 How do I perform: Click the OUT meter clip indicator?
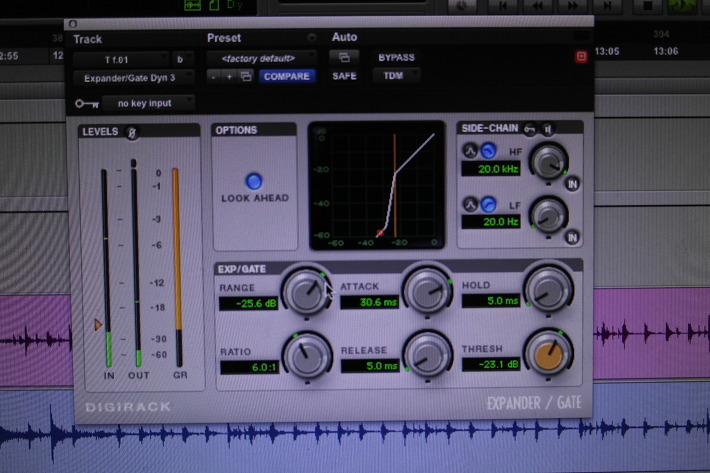point(133,163)
